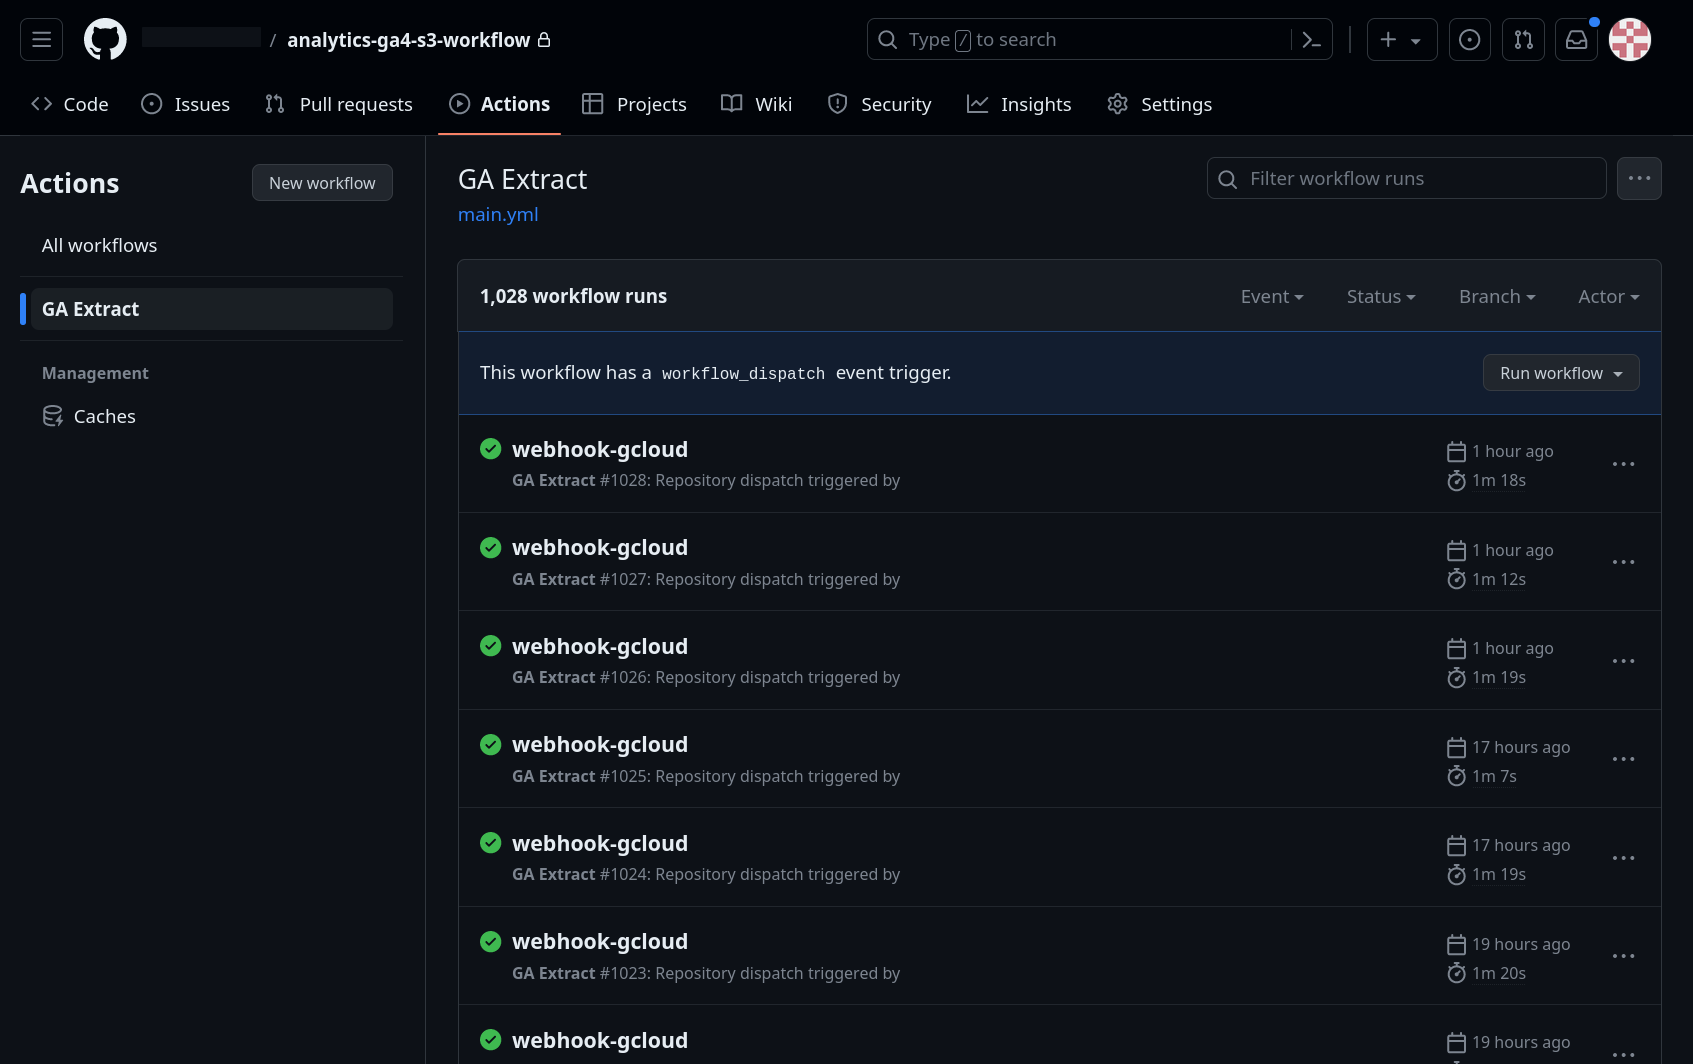Viewport: 1693px width, 1064px height.
Task: Open the hamburger navigation menu
Action: click(41, 40)
